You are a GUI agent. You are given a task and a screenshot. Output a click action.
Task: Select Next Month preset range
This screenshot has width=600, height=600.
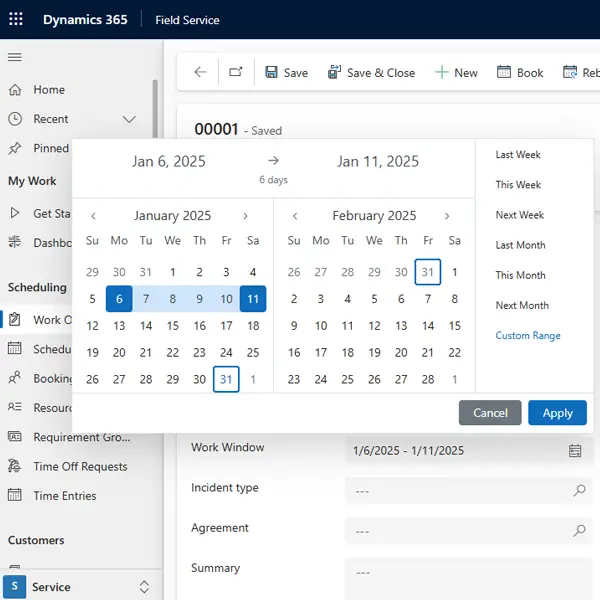click(x=522, y=305)
